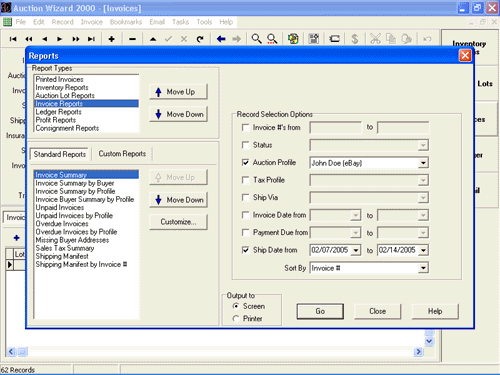
Task: Open Payment Due from start dropdown
Action: [x=356, y=233]
